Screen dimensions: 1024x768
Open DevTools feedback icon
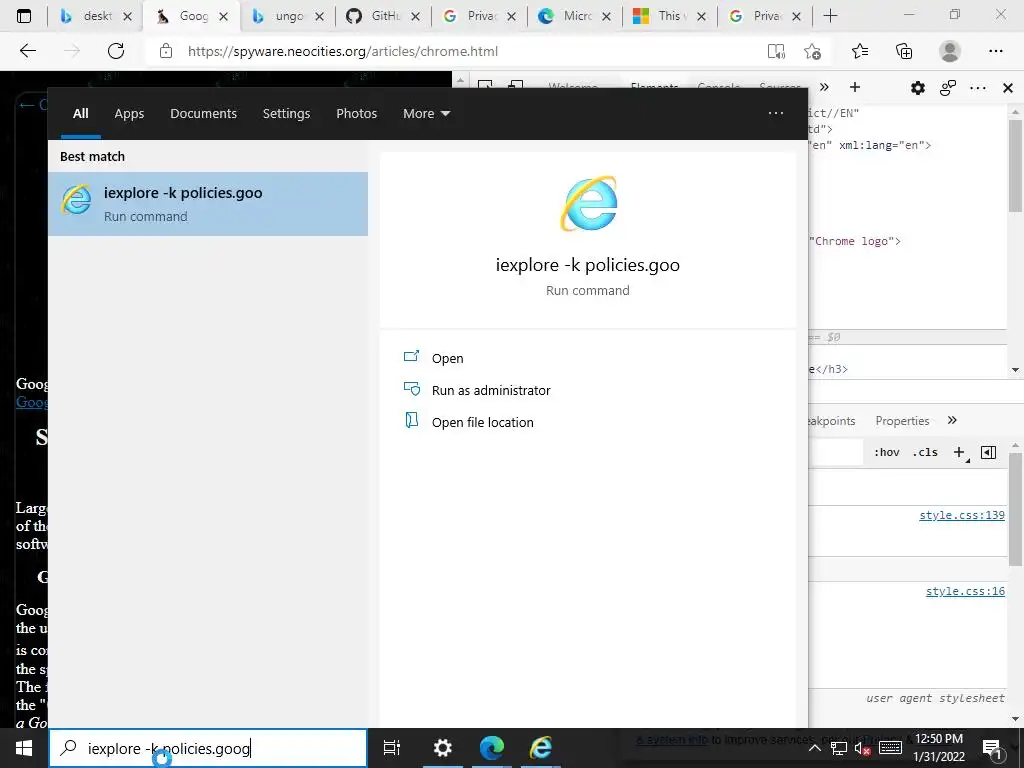948,88
